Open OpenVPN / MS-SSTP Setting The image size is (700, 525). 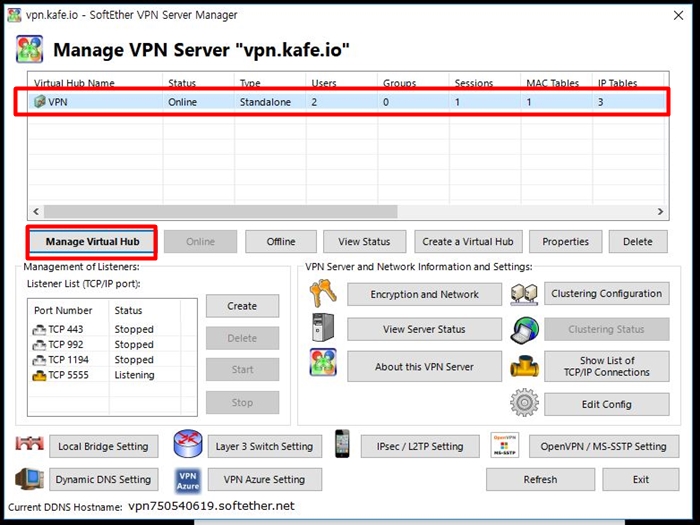(x=604, y=446)
